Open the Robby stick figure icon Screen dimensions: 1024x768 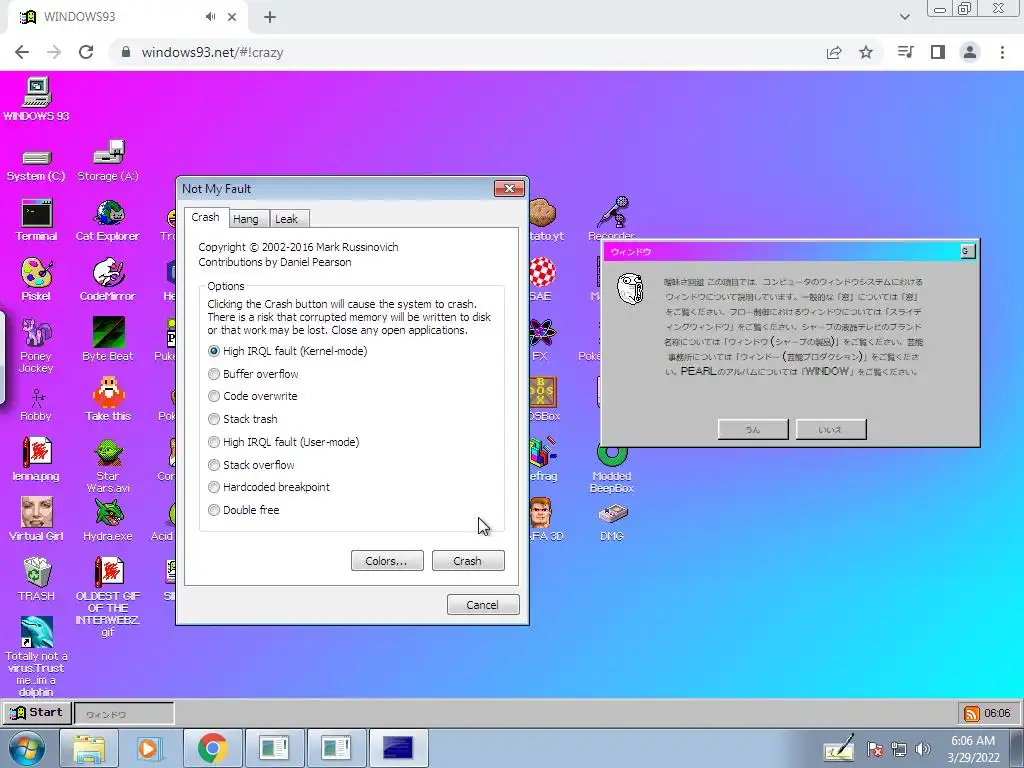[x=36, y=405]
